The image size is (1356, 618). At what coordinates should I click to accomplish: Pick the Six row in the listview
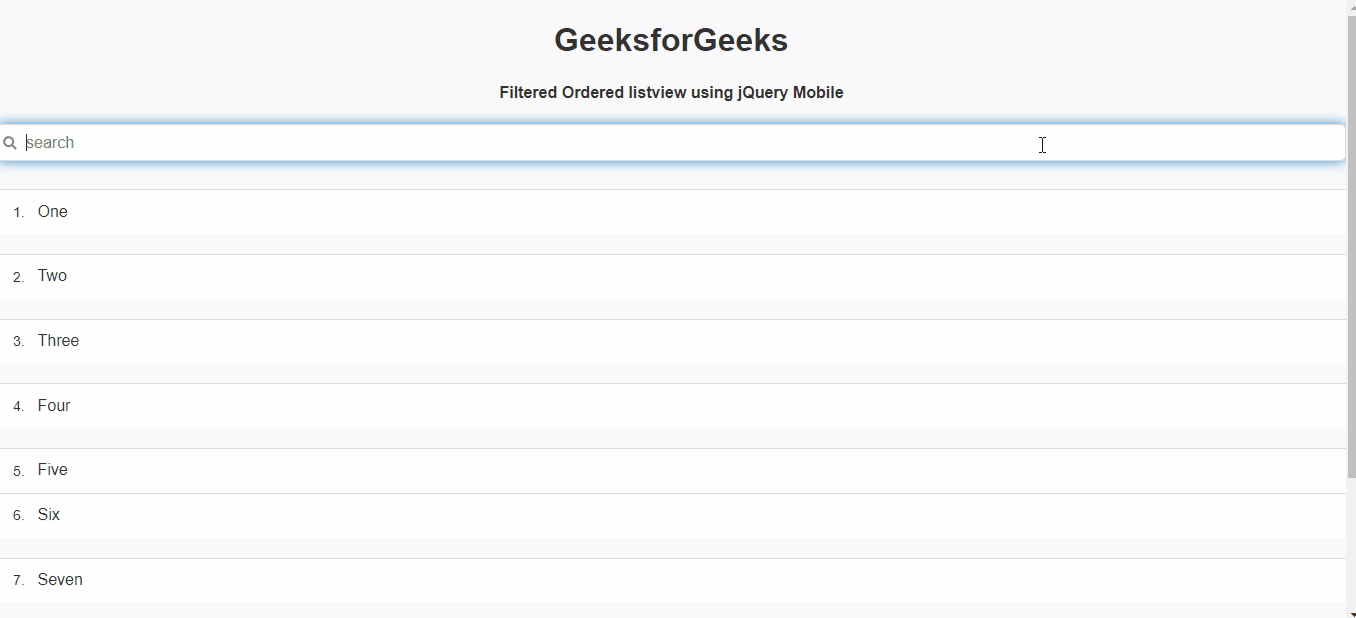point(49,515)
